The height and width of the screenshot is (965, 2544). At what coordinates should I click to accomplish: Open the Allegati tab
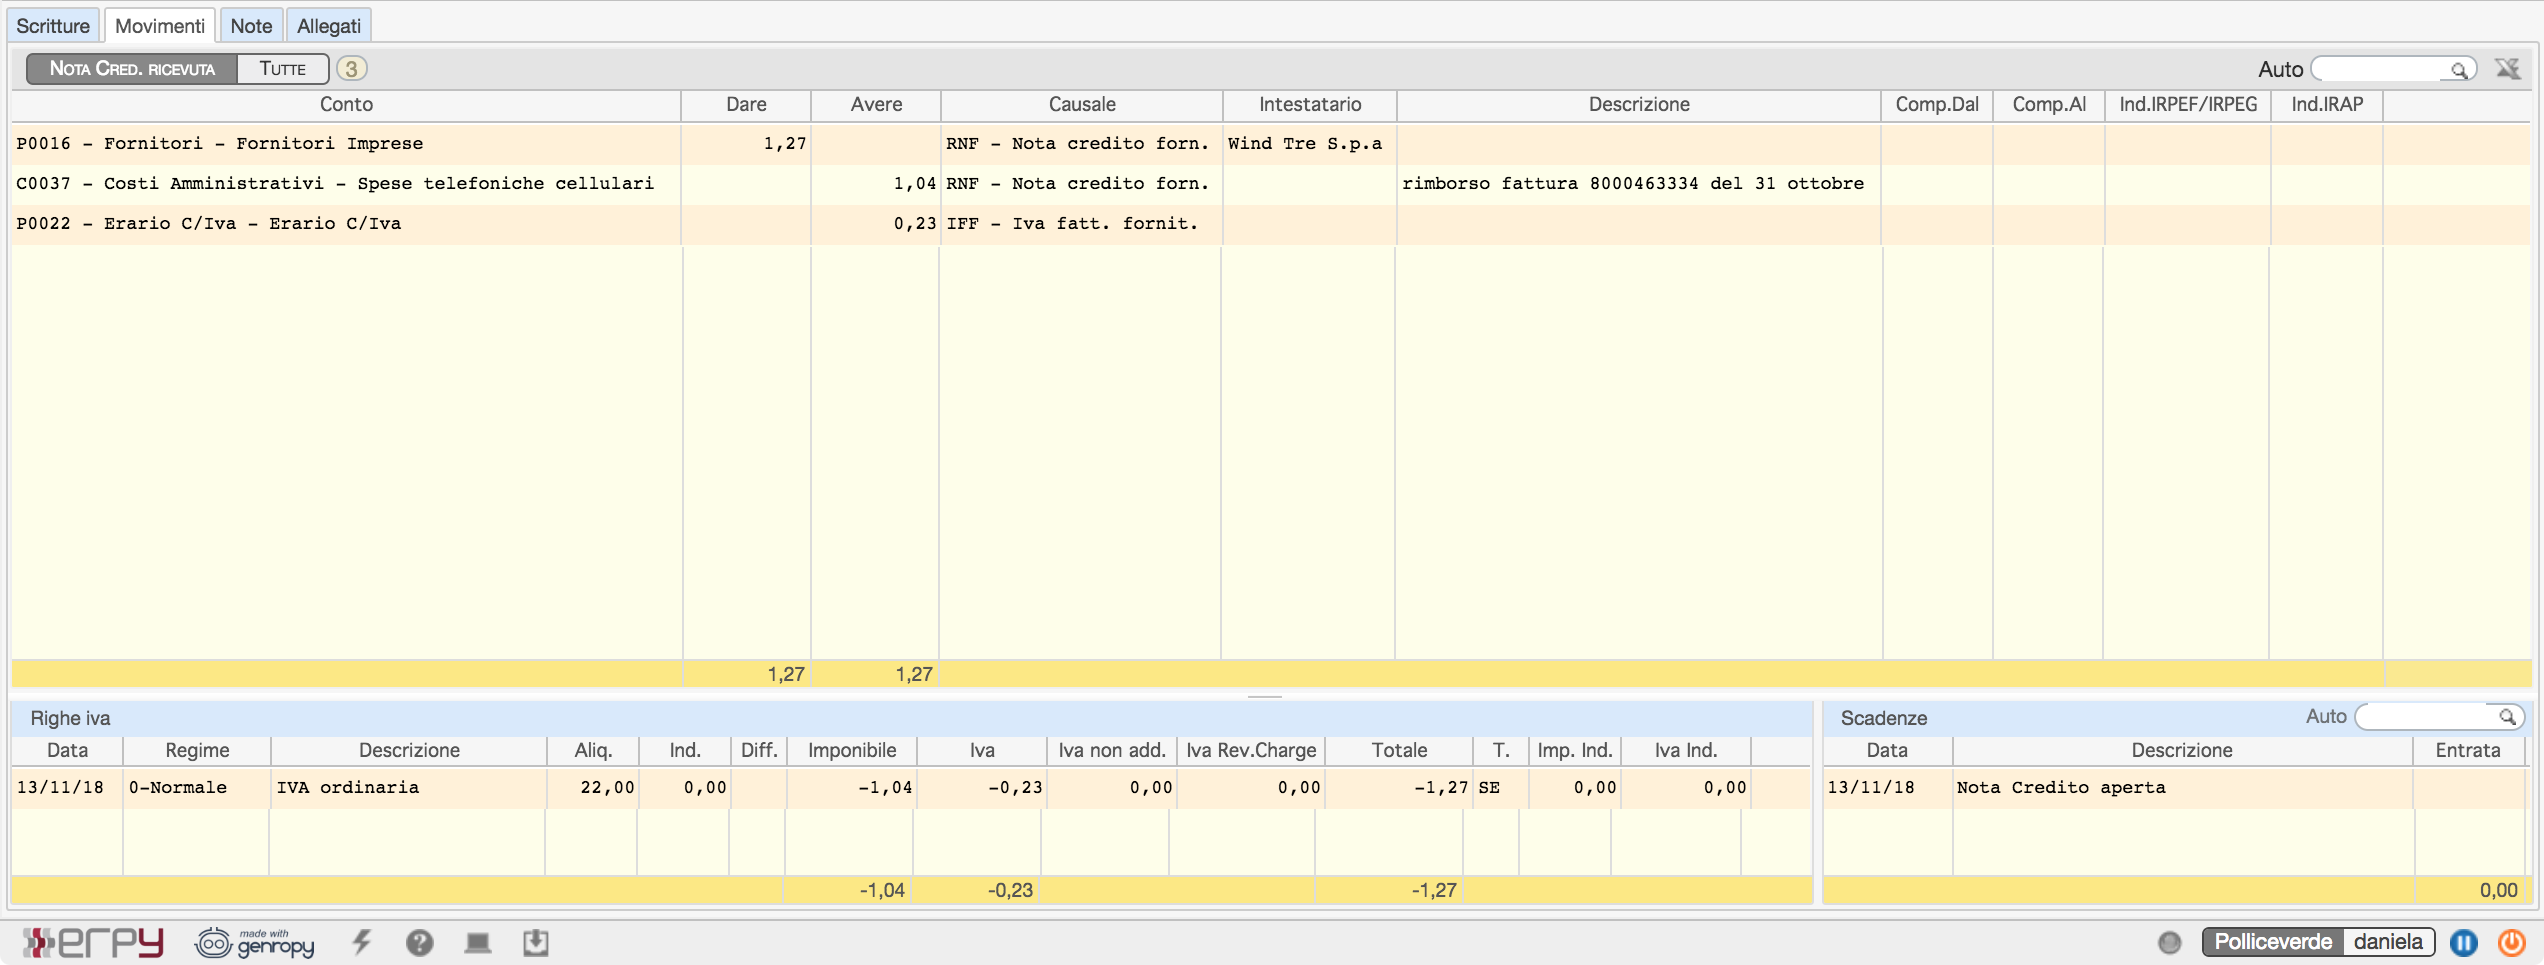click(x=329, y=26)
